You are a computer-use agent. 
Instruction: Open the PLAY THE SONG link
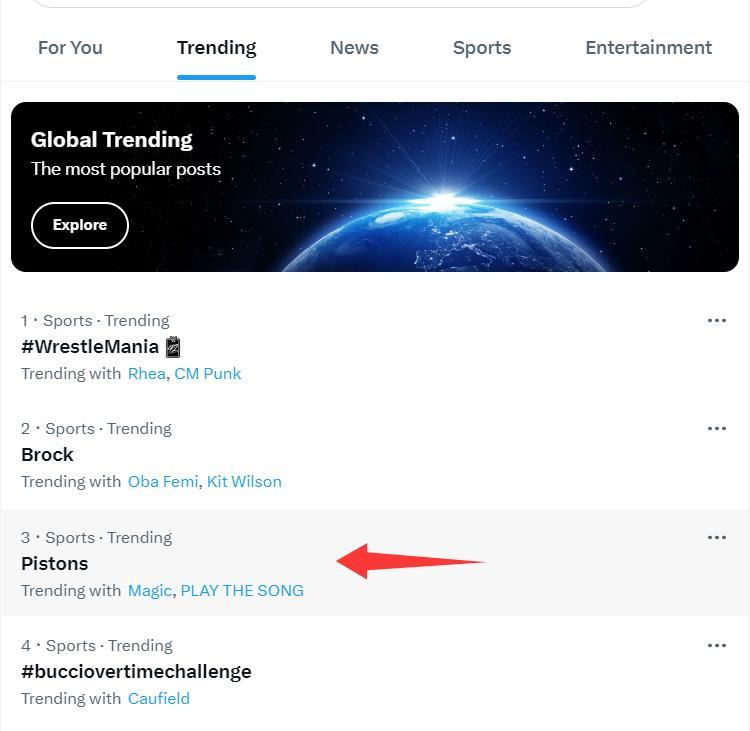point(242,591)
